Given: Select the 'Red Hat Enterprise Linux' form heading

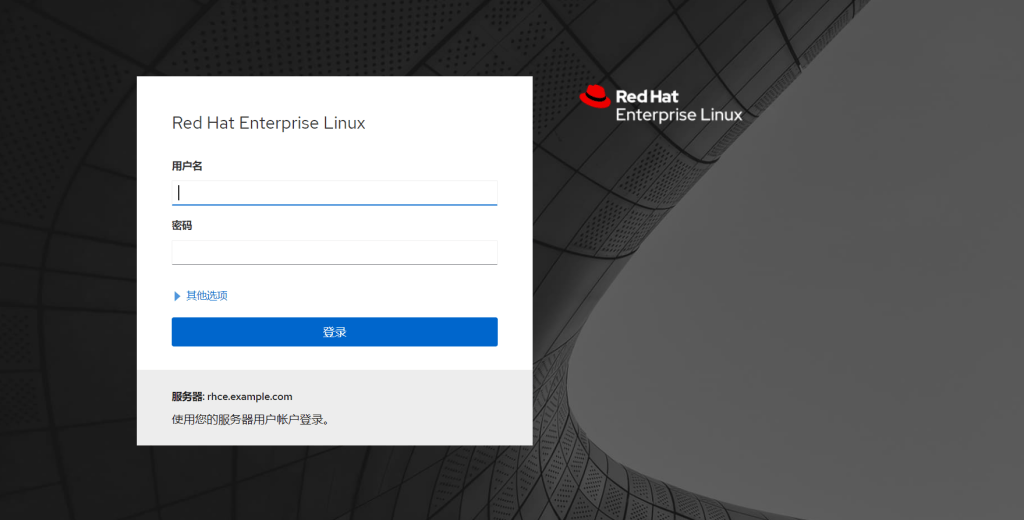Looking at the screenshot, I should point(268,123).
